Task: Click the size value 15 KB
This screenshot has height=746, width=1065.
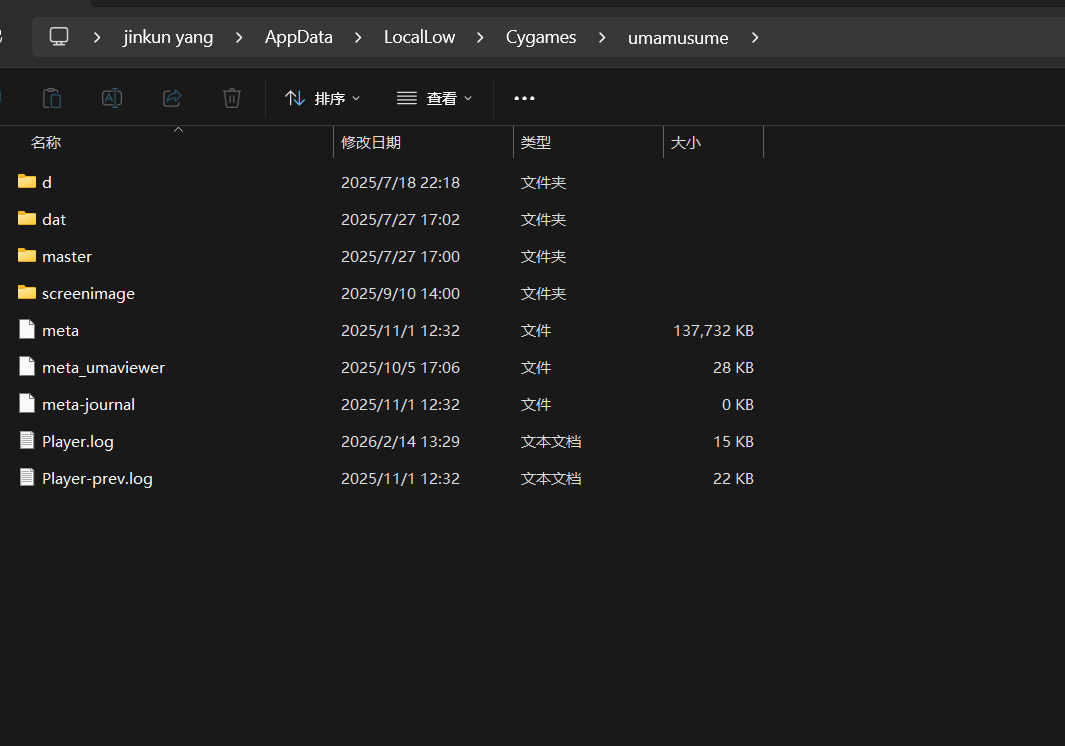Action: [x=734, y=442]
